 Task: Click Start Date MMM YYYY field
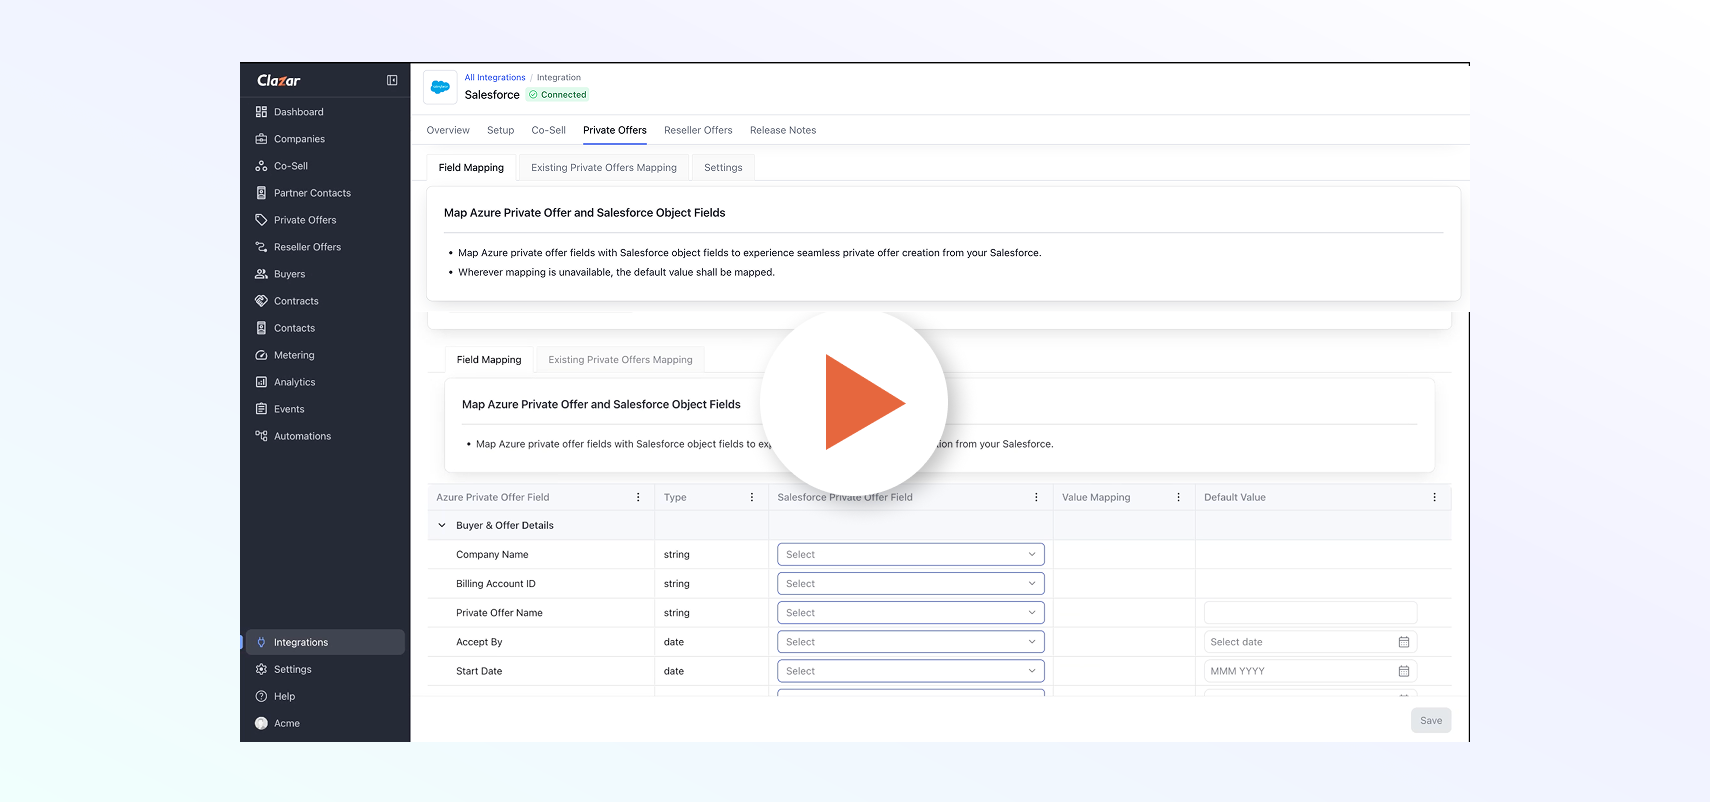coord(1310,671)
